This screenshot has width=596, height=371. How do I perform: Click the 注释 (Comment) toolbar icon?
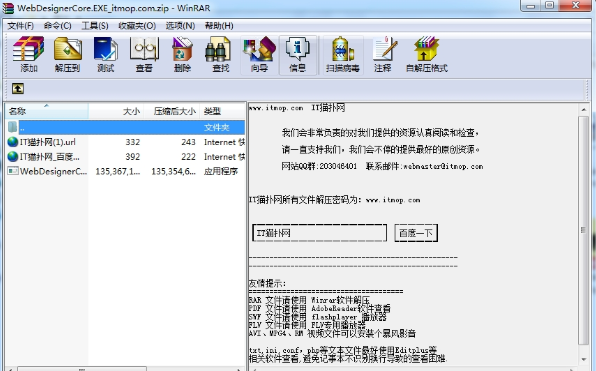point(385,49)
